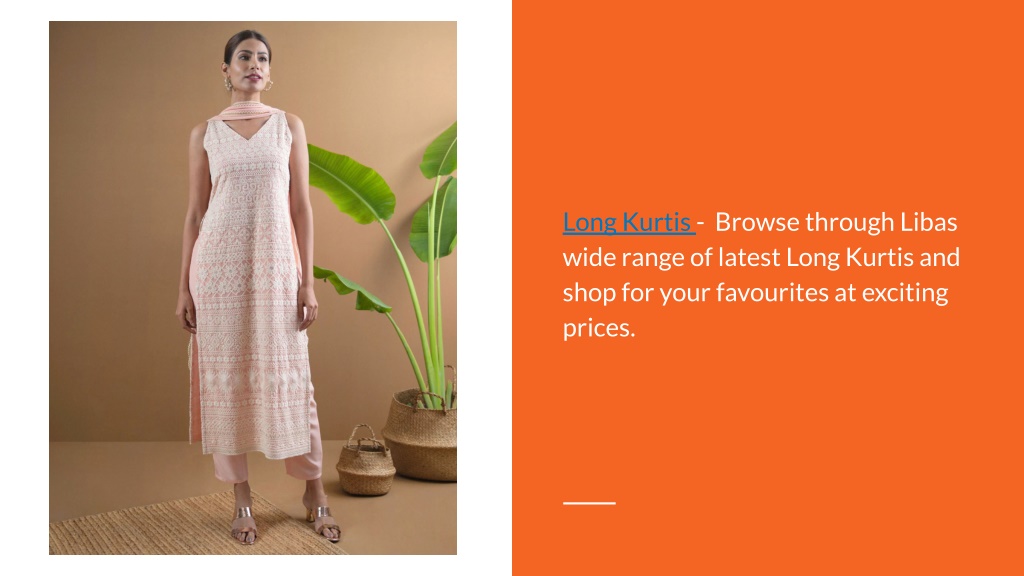Click the word 'exciting' in the description
This screenshot has width=1024, height=576.
(904, 293)
